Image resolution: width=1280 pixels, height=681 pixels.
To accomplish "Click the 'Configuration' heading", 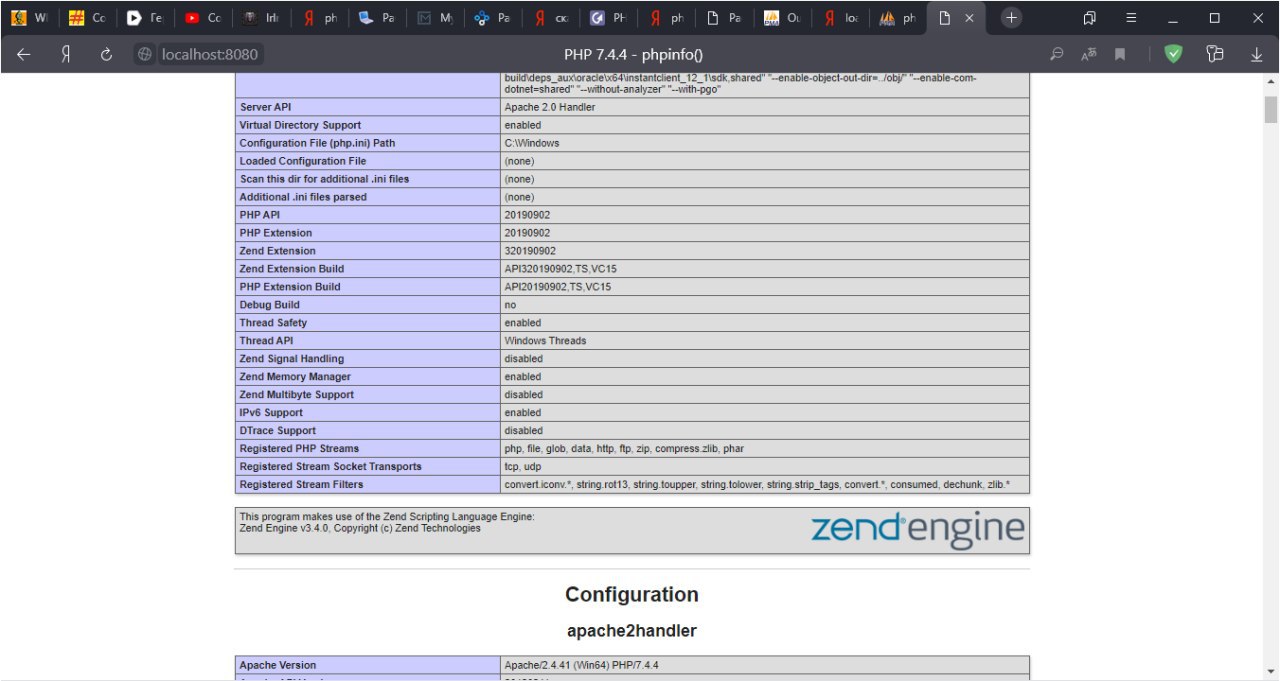I will [632, 595].
